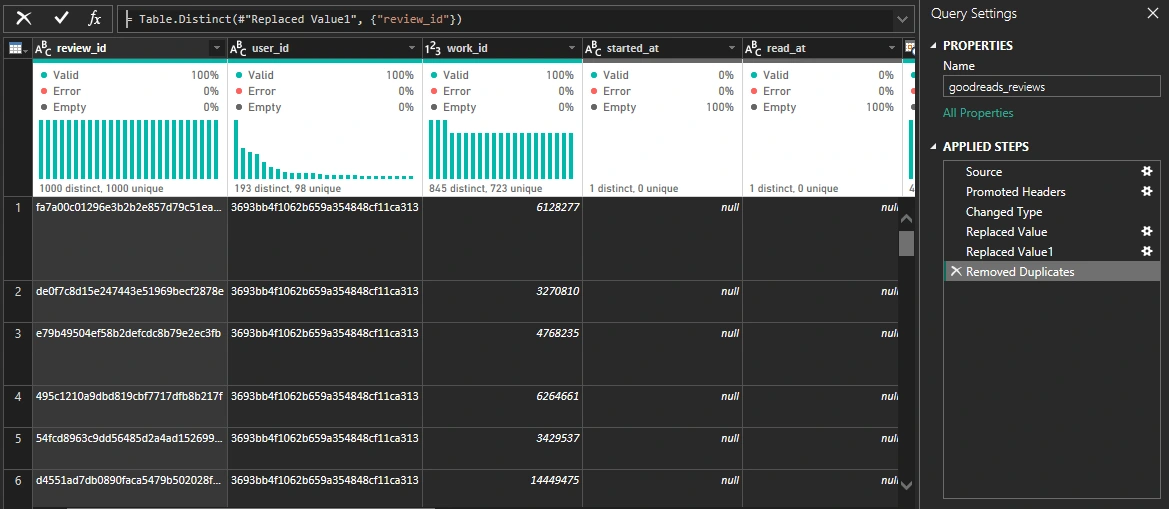The height and width of the screenshot is (509, 1169).
Task: Select row number 1 header
Action: click(x=17, y=238)
